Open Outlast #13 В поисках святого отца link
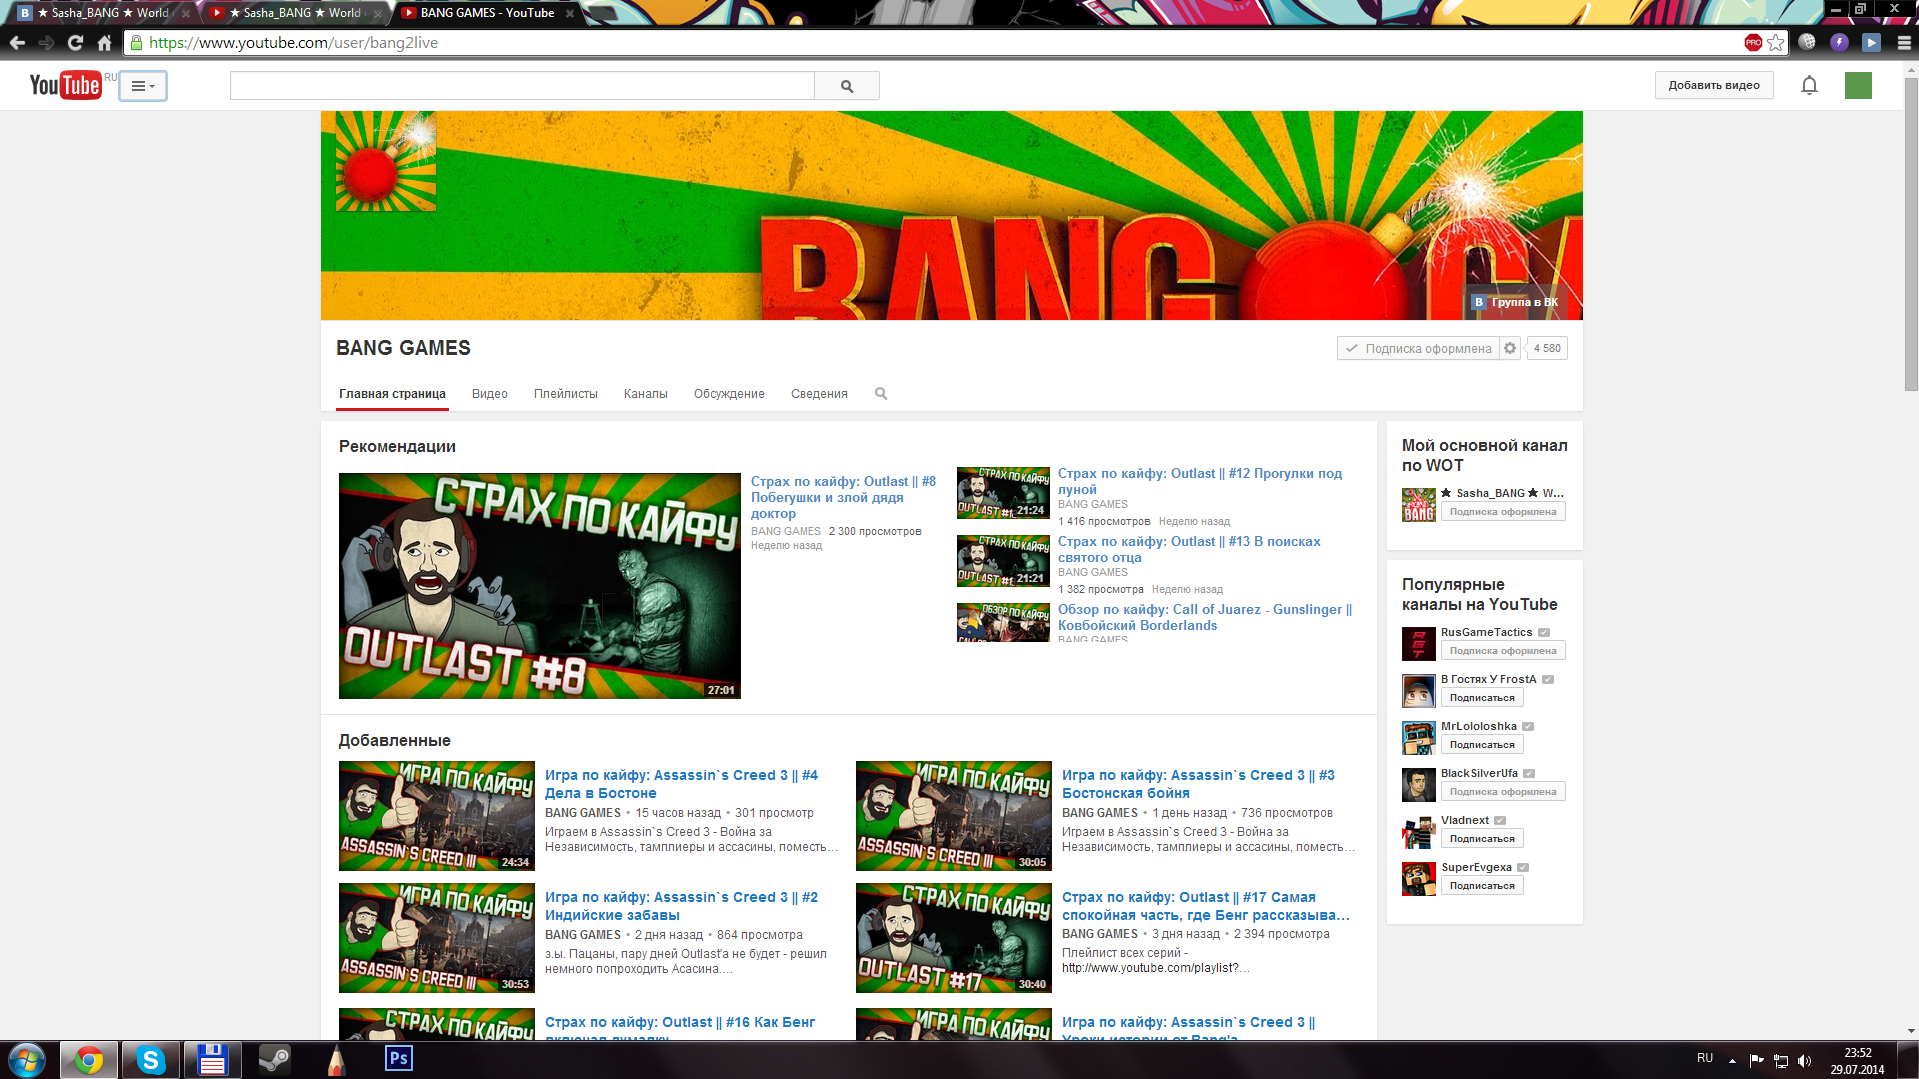 (1189, 549)
